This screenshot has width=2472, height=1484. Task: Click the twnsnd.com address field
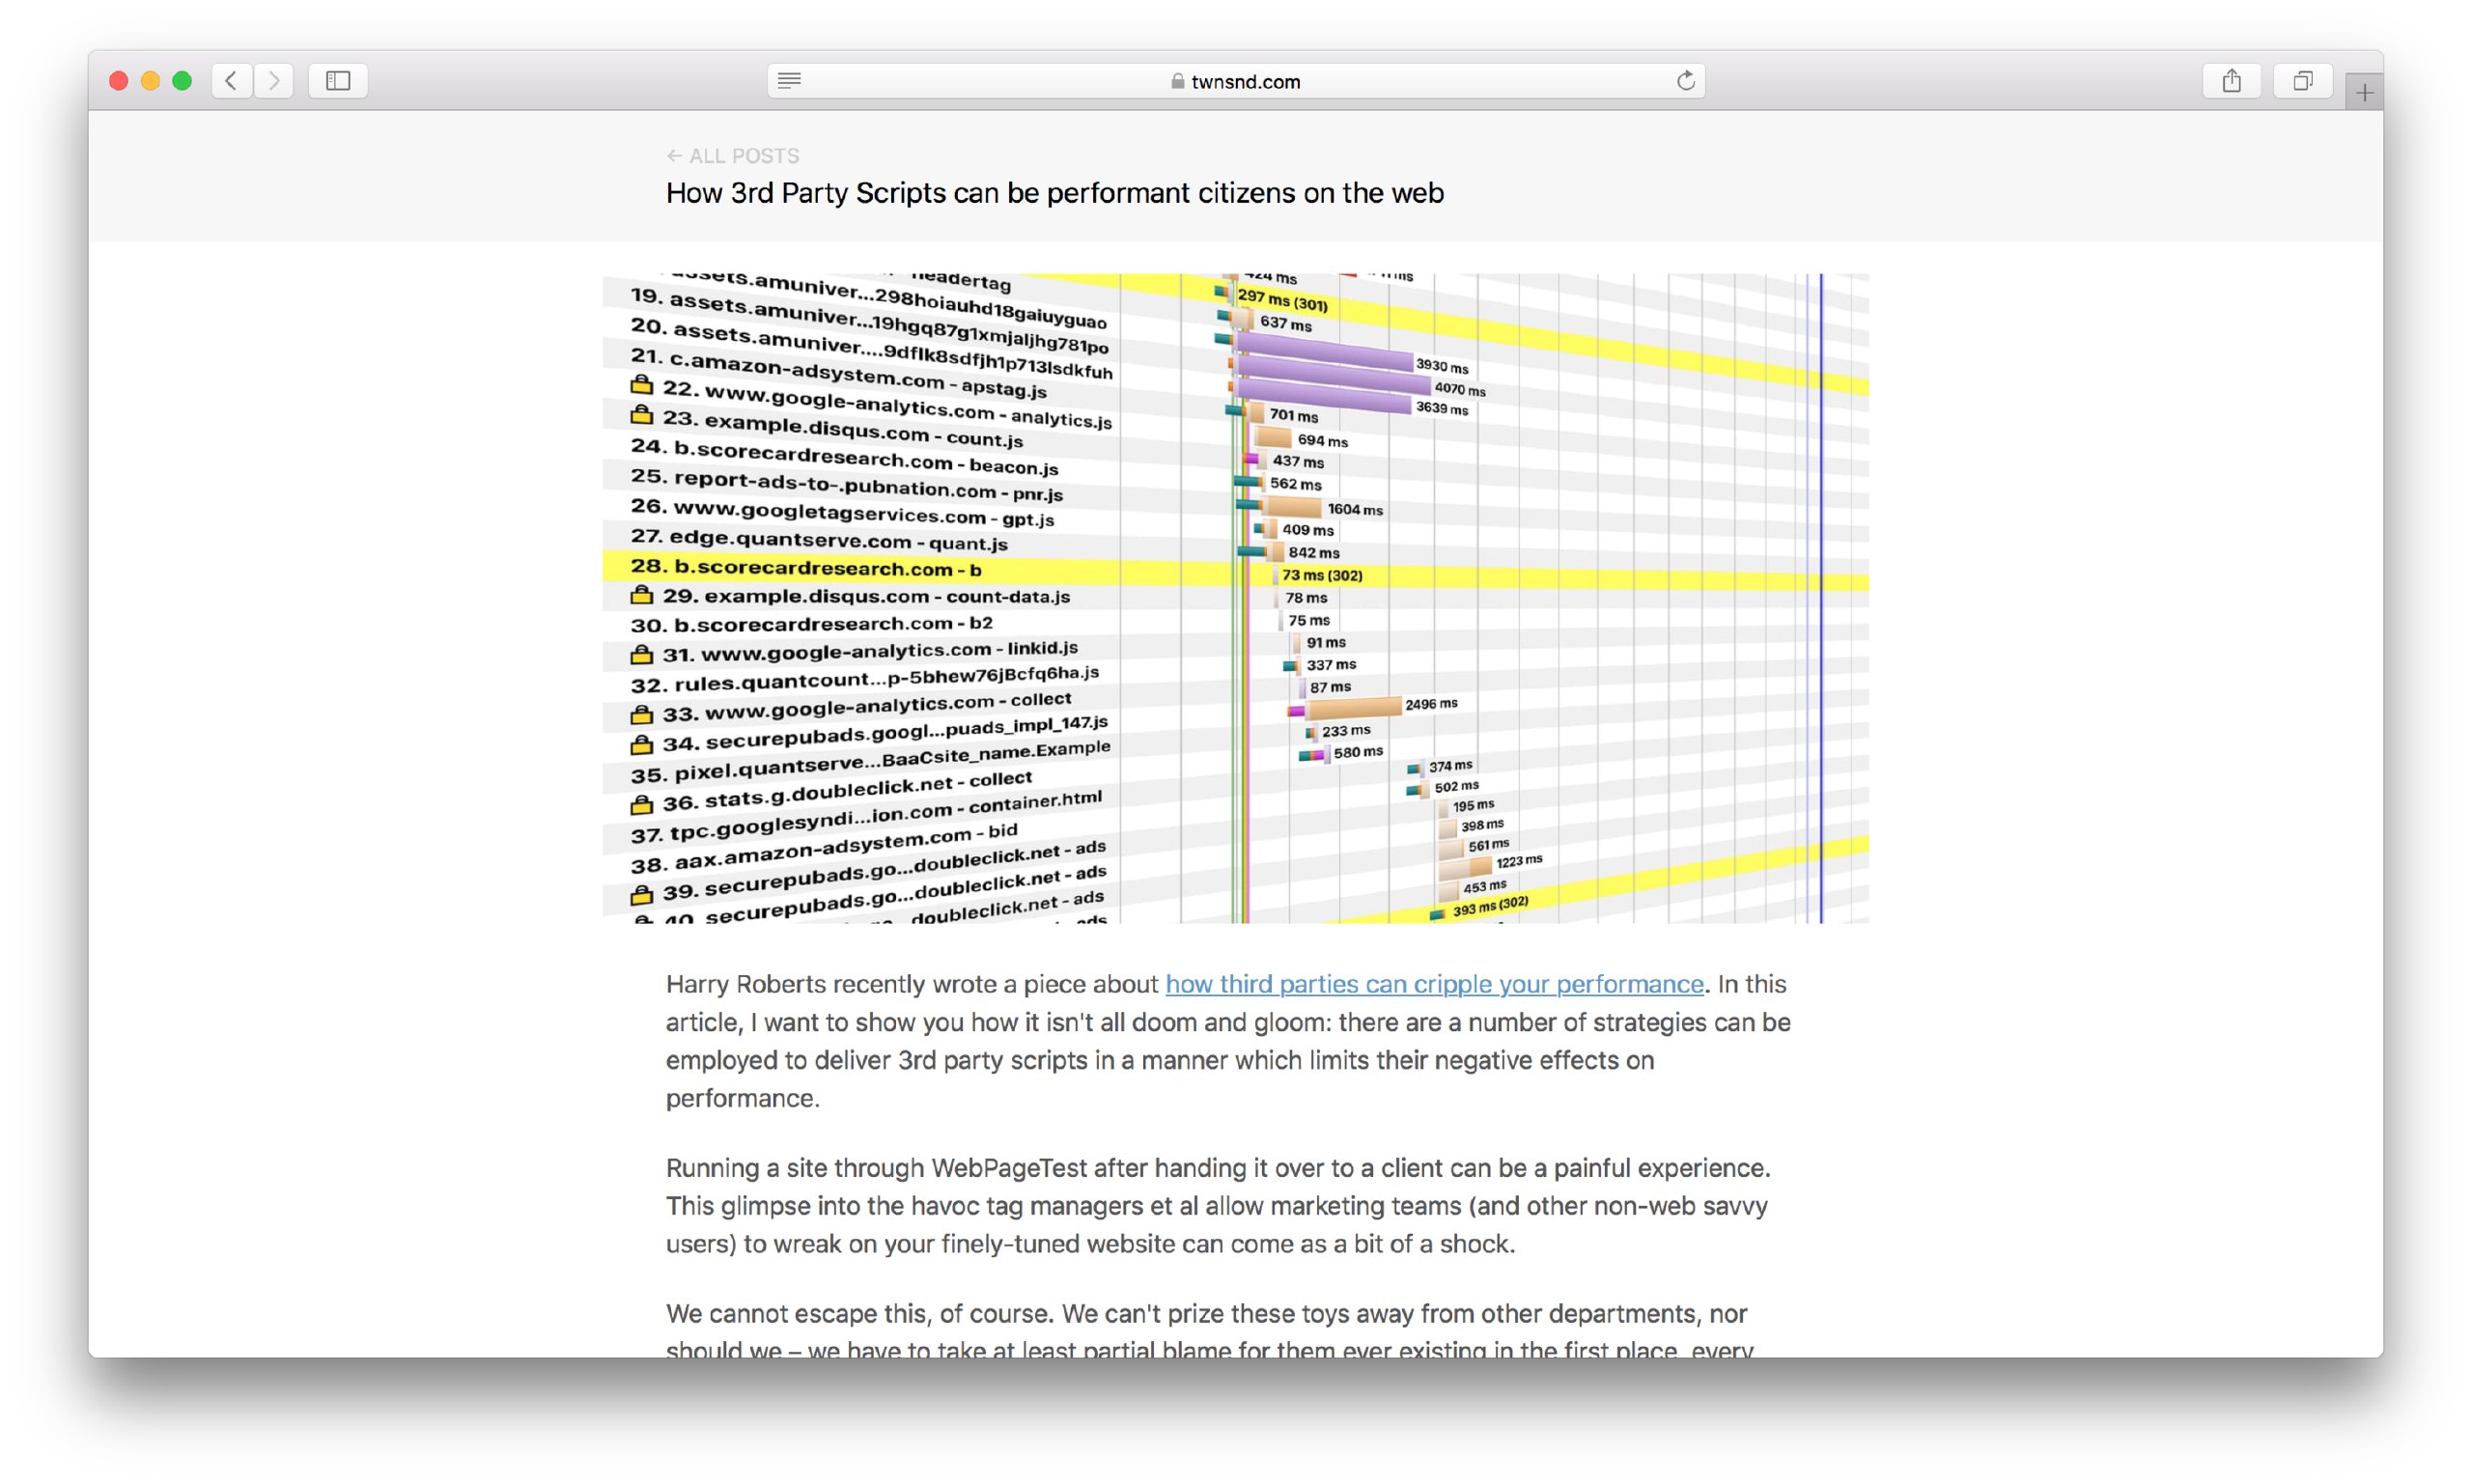click(1236, 81)
